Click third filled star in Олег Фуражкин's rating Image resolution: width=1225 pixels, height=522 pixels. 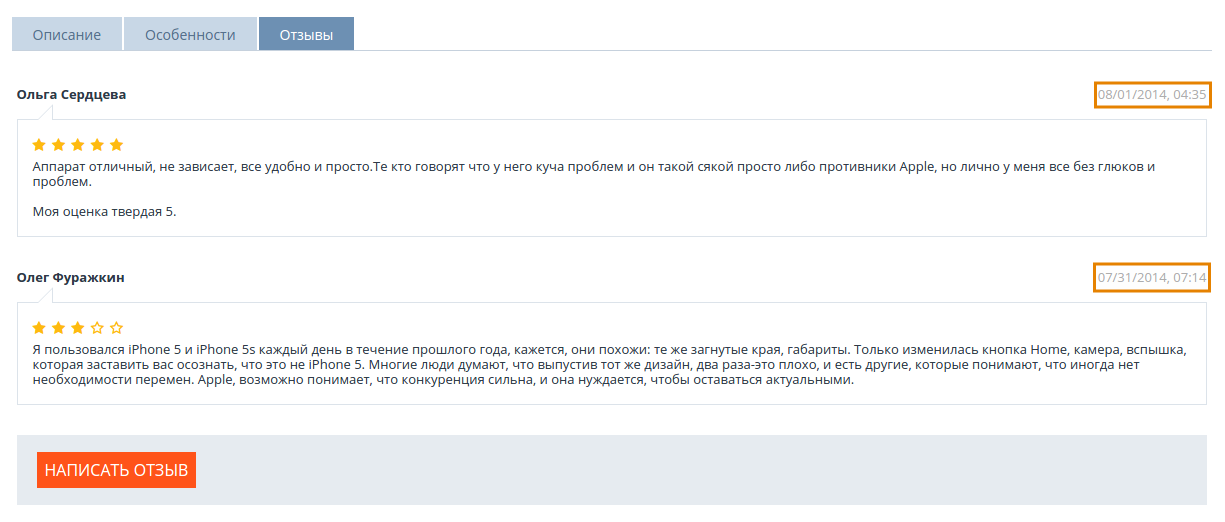coord(78,328)
